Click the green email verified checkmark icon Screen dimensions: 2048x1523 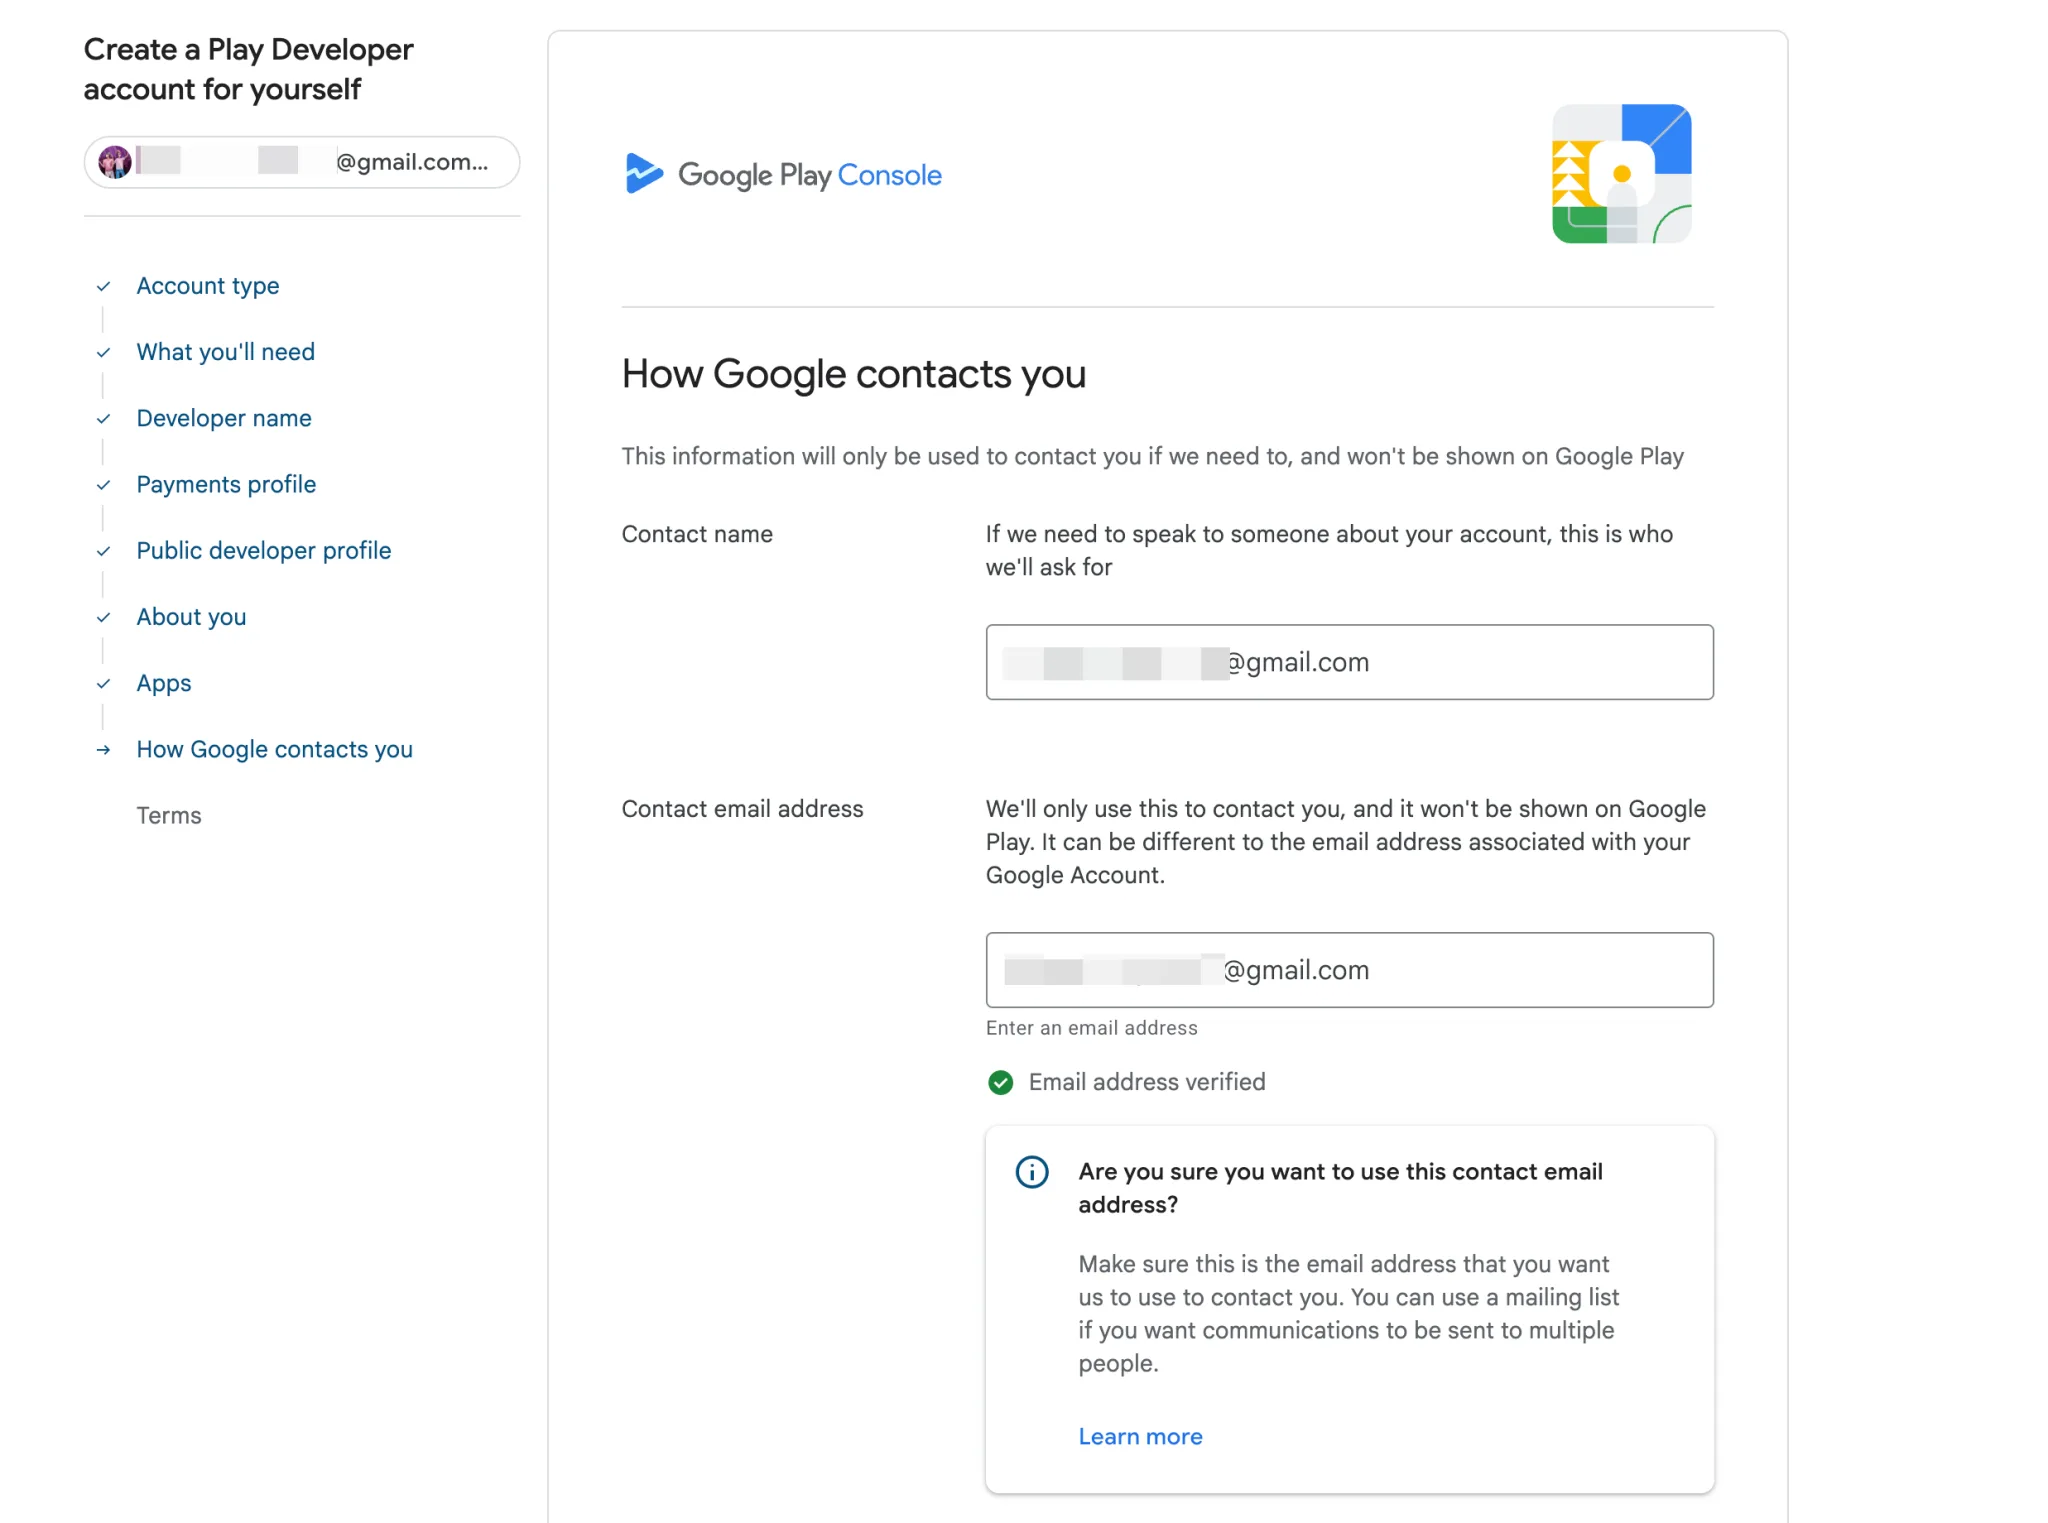(x=1000, y=1082)
